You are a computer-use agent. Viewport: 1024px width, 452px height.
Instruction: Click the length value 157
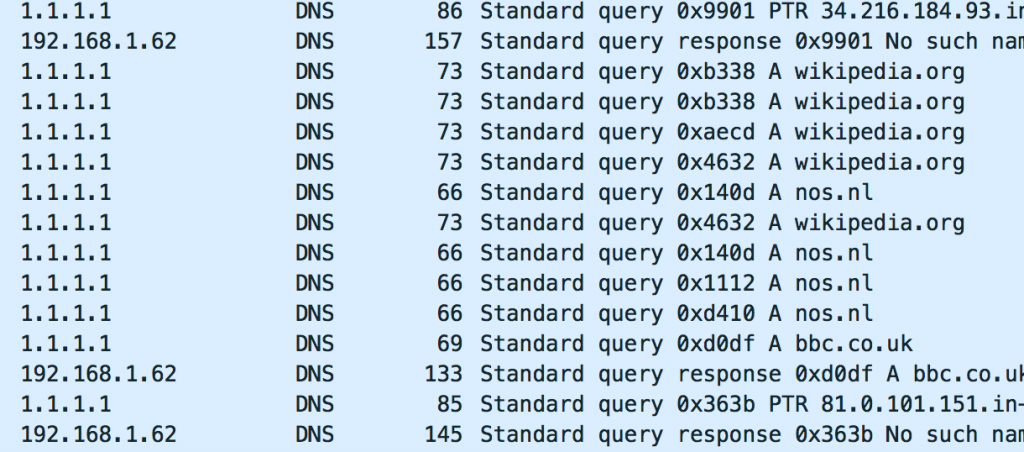[x=443, y=42]
